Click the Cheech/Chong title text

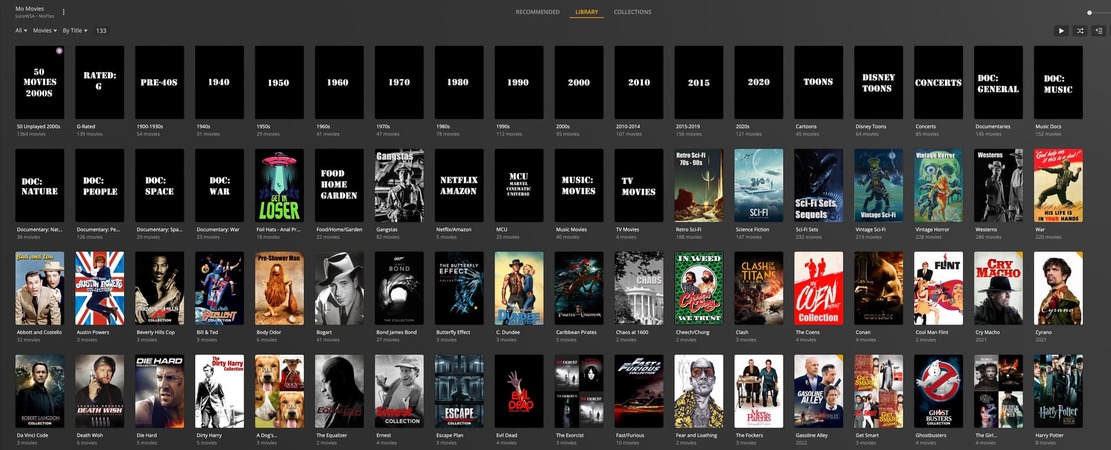[x=692, y=332]
